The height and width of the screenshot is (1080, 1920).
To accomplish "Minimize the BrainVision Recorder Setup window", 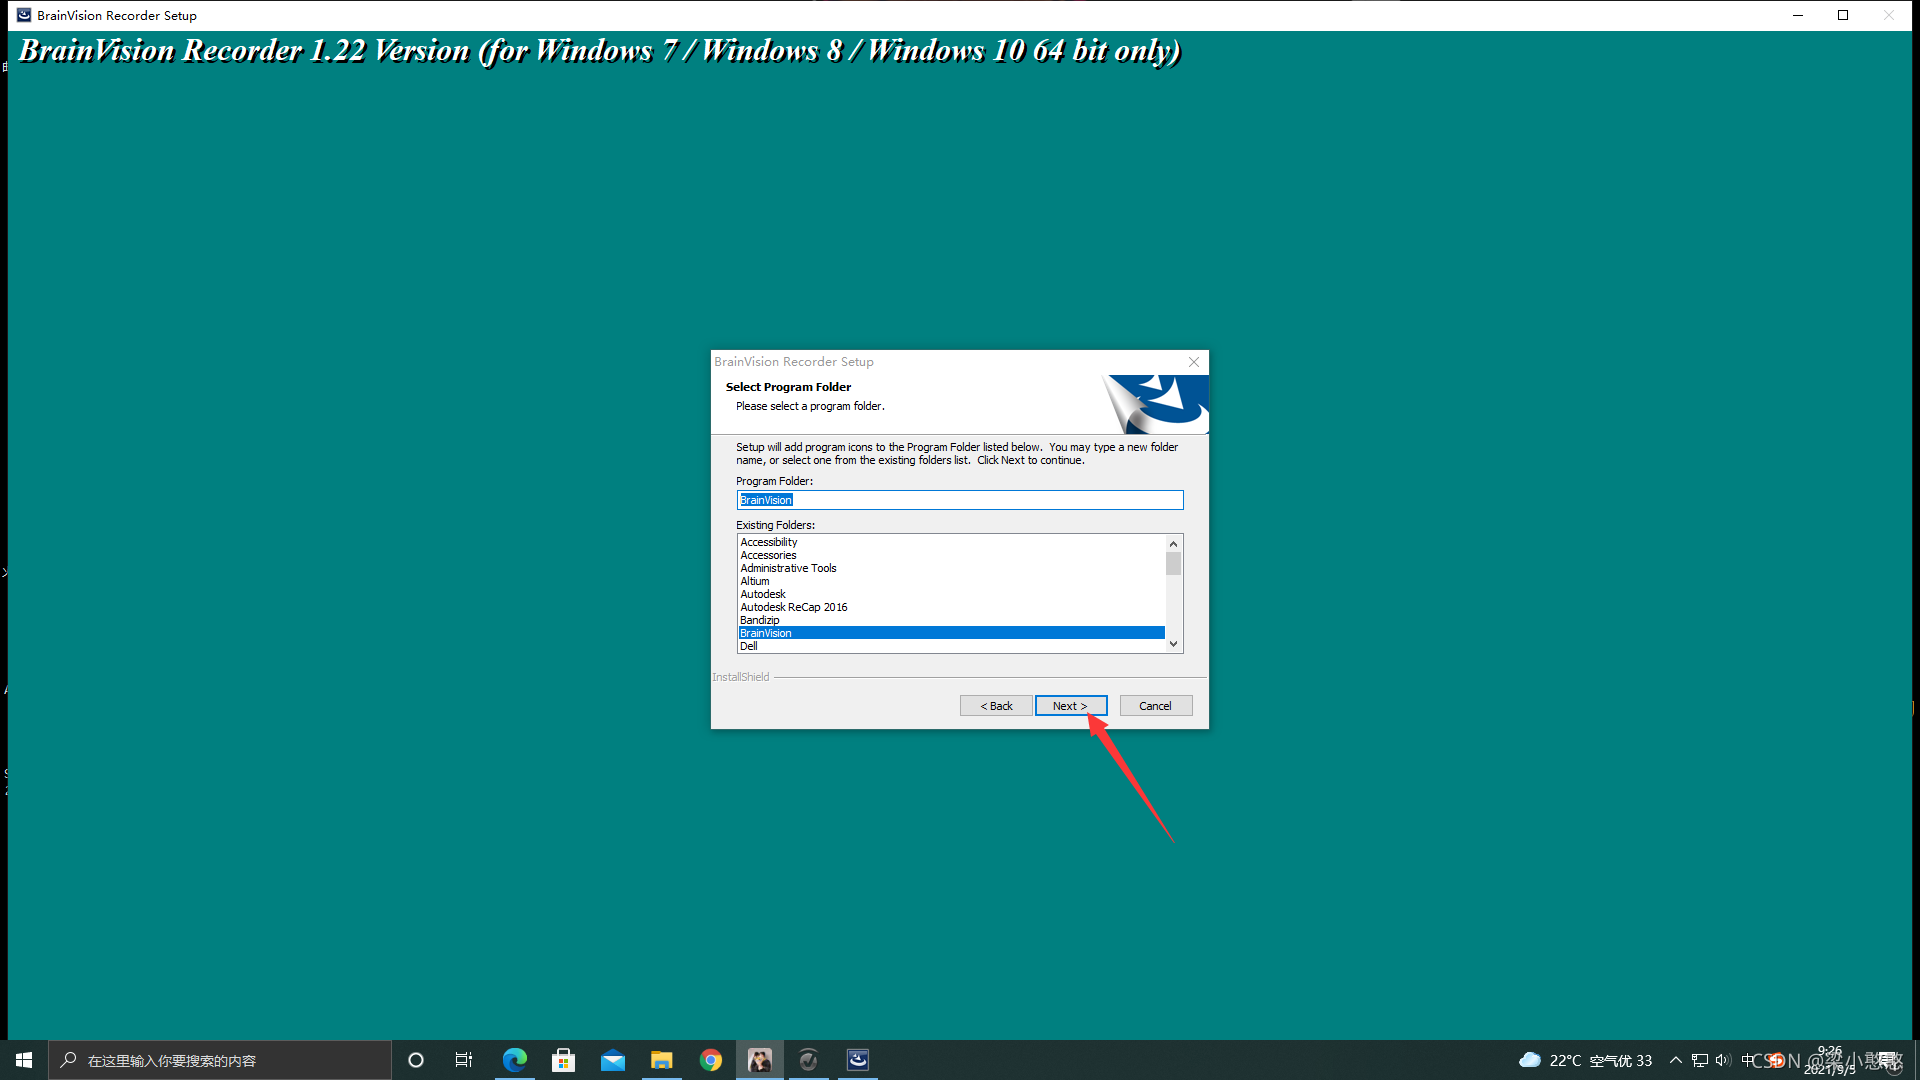I will pyautogui.click(x=1798, y=15).
